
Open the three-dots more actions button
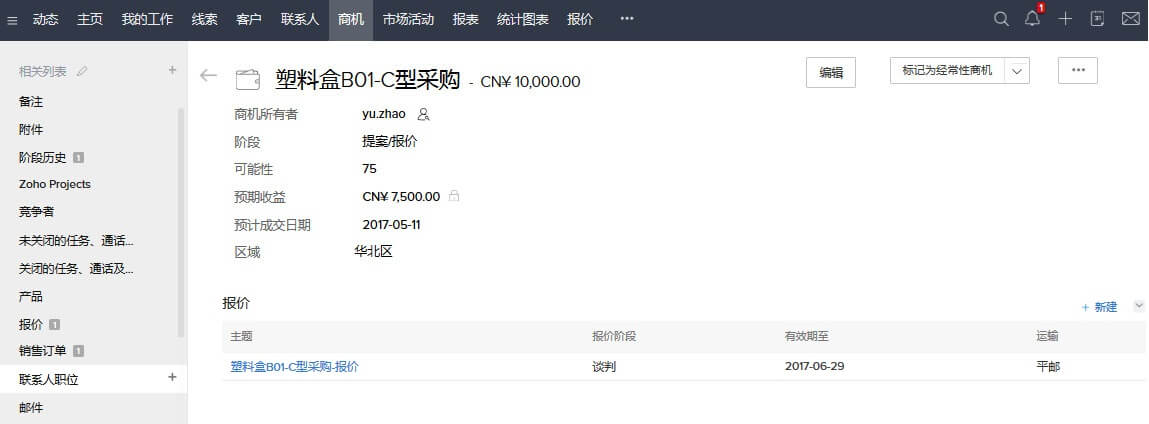(x=1078, y=70)
